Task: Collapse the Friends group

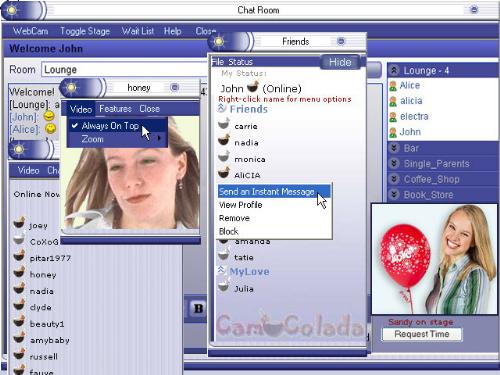Action: (x=222, y=108)
